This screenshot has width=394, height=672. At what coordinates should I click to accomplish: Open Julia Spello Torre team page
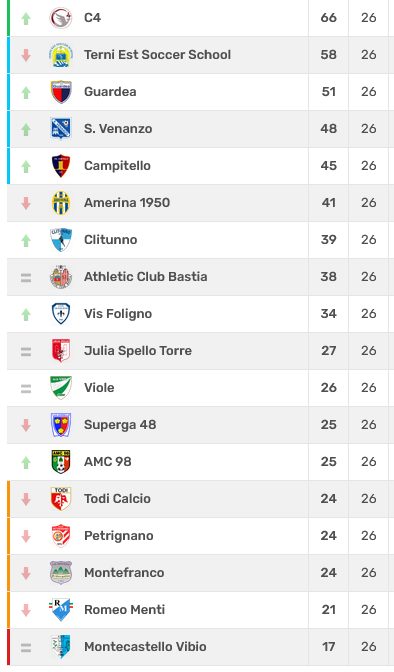[138, 351]
